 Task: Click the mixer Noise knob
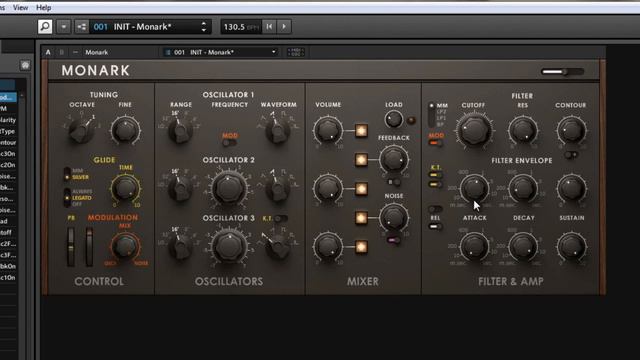pos(393,217)
